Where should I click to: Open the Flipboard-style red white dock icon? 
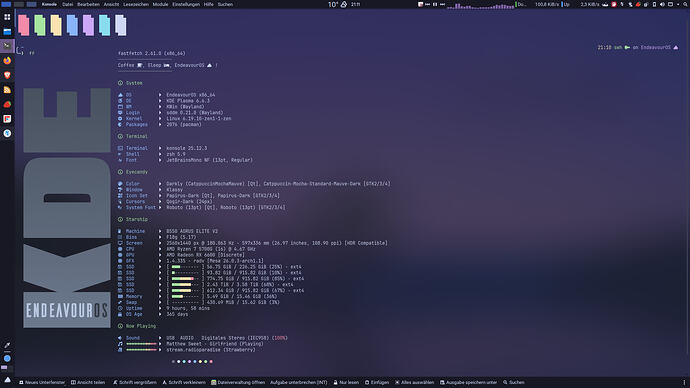click(x=7, y=119)
